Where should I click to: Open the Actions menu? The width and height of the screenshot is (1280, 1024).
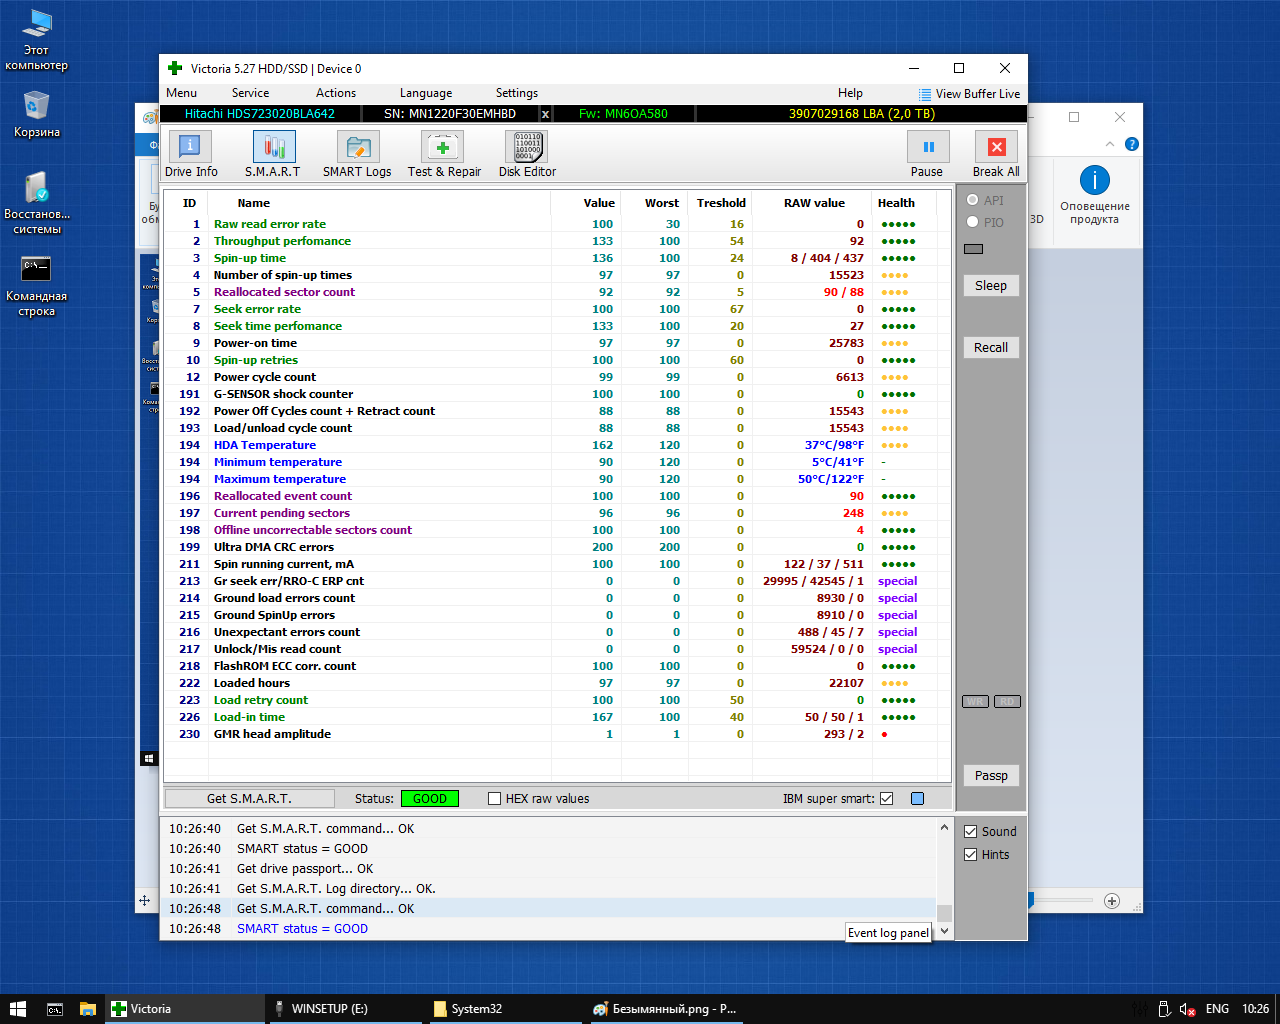336,93
